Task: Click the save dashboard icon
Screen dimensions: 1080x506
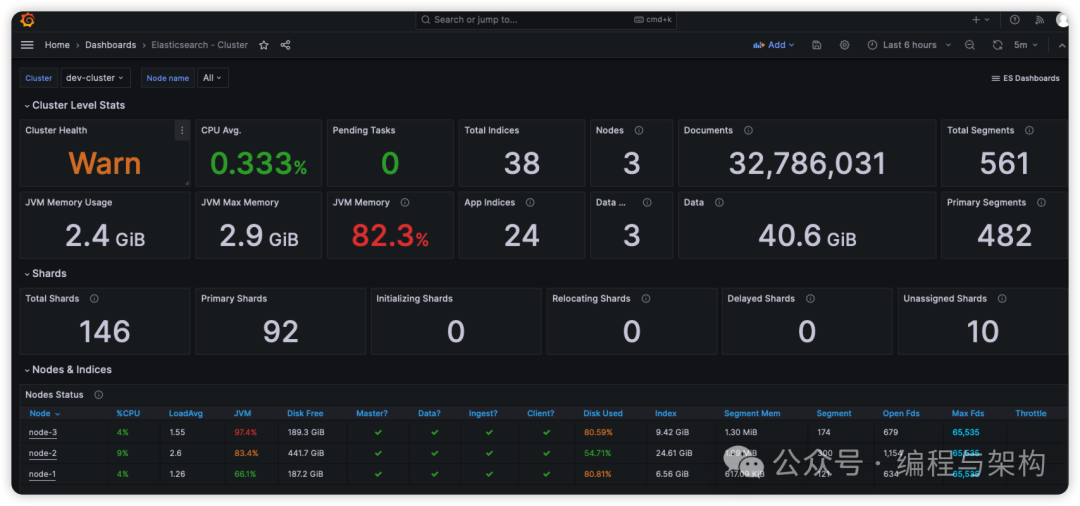Action: [x=816, y=45]
